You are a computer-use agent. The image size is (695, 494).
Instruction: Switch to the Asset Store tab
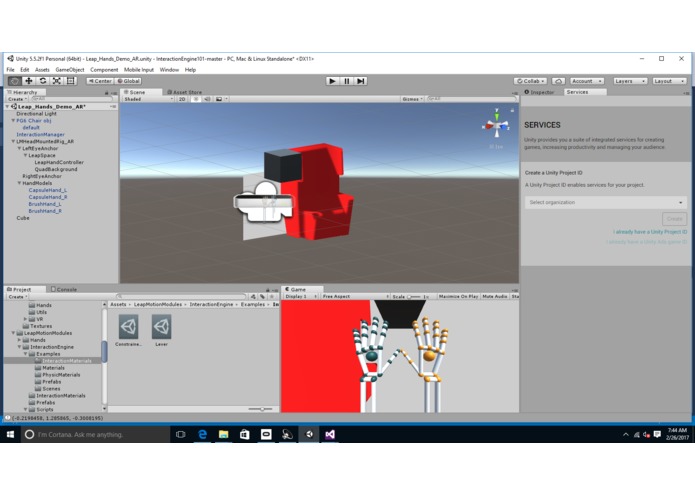[184, 92]
